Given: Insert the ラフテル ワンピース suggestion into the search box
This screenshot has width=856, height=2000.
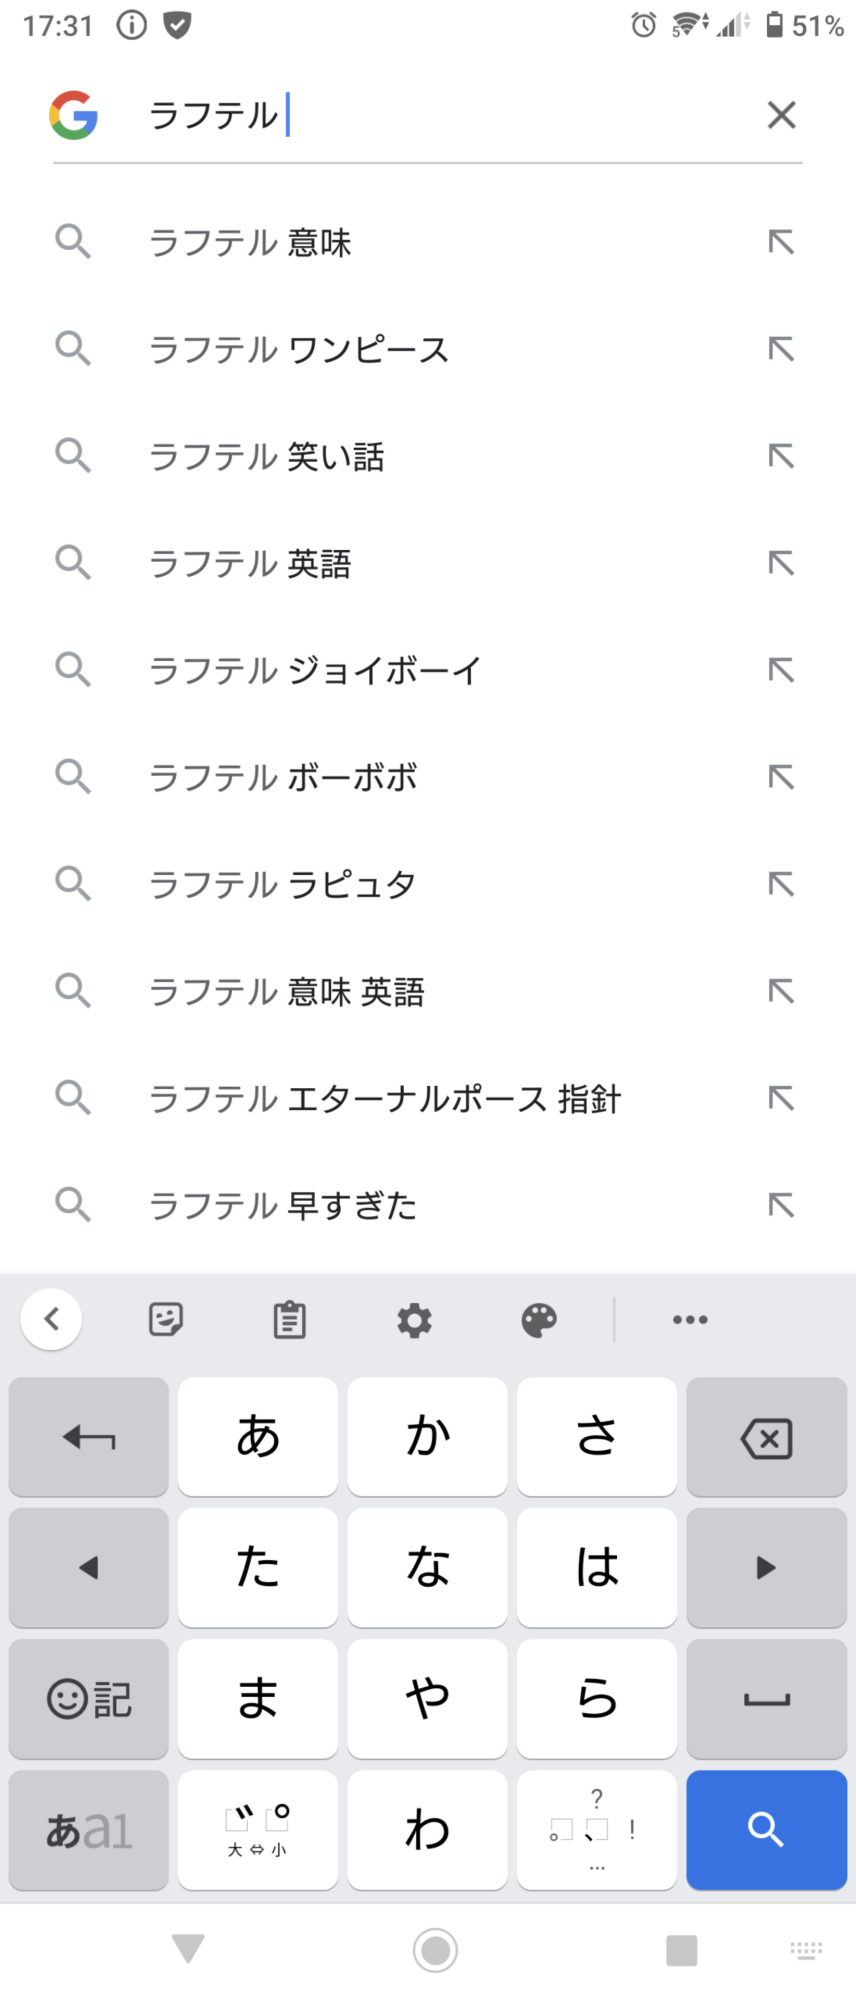Looking at the screenshot, I should [781, 349].
